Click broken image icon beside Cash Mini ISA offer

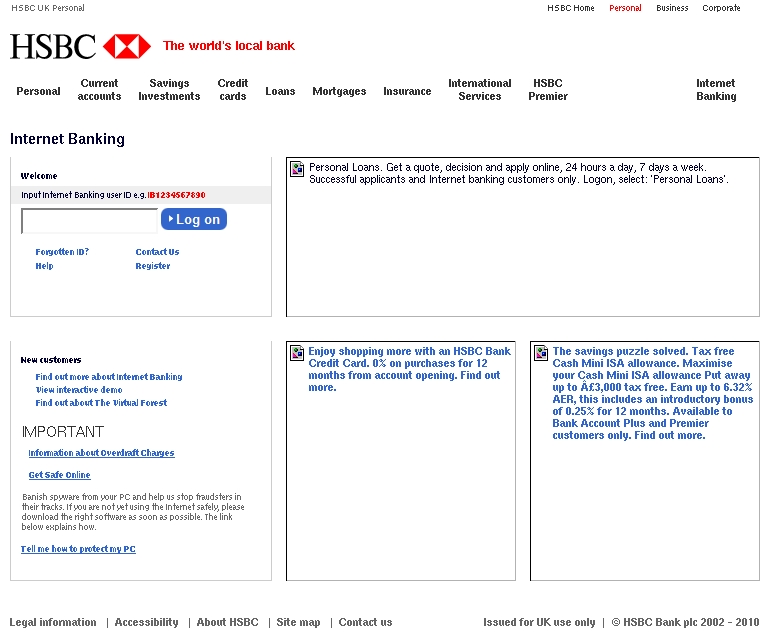[x=541, y=353]
